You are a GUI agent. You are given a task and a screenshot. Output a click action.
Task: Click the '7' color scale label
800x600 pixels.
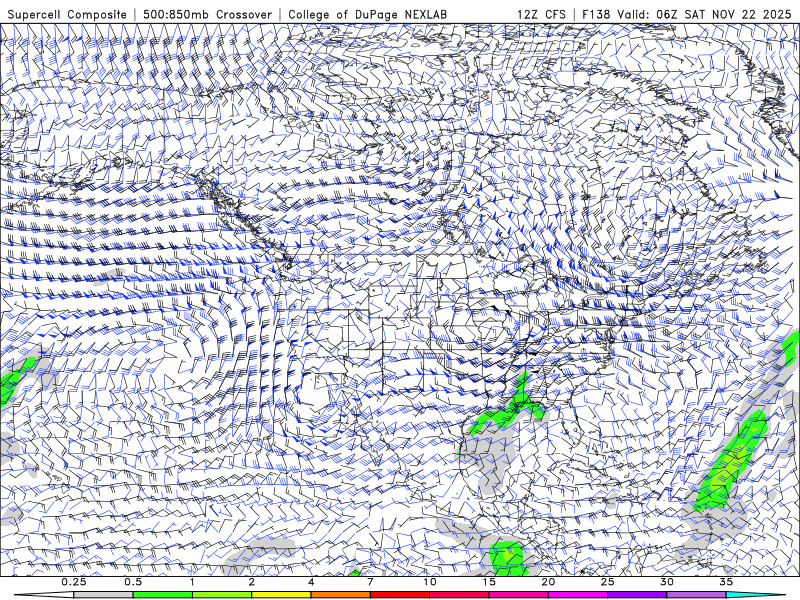370,582
